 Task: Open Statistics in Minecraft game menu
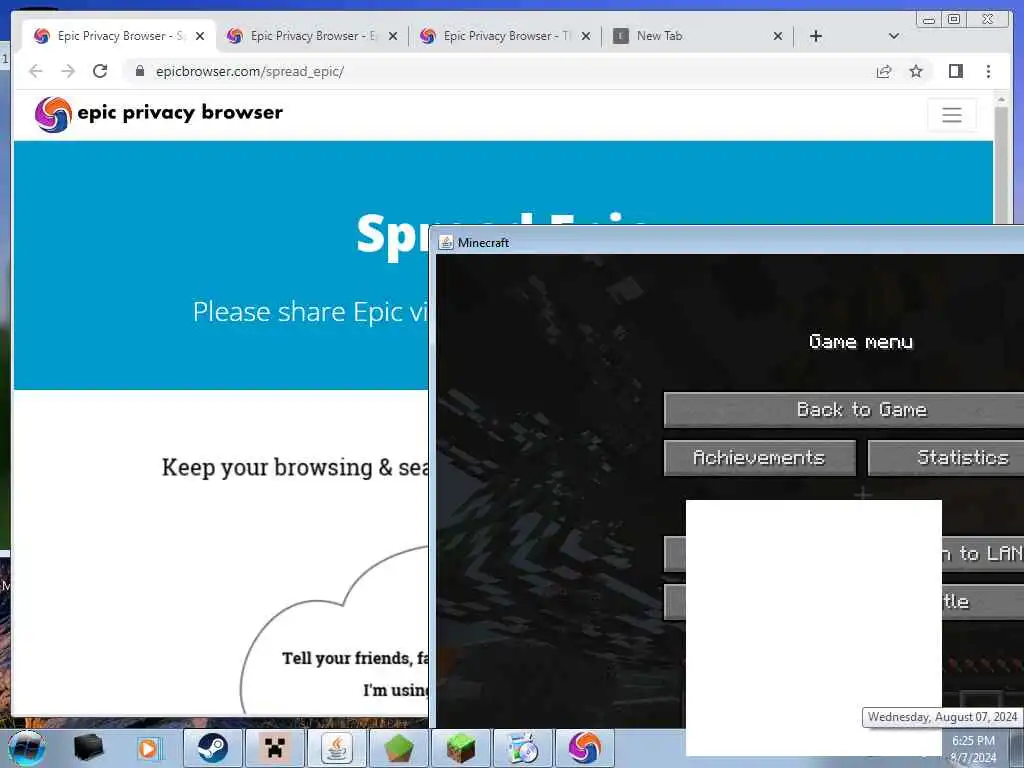(x=946, y=457)
